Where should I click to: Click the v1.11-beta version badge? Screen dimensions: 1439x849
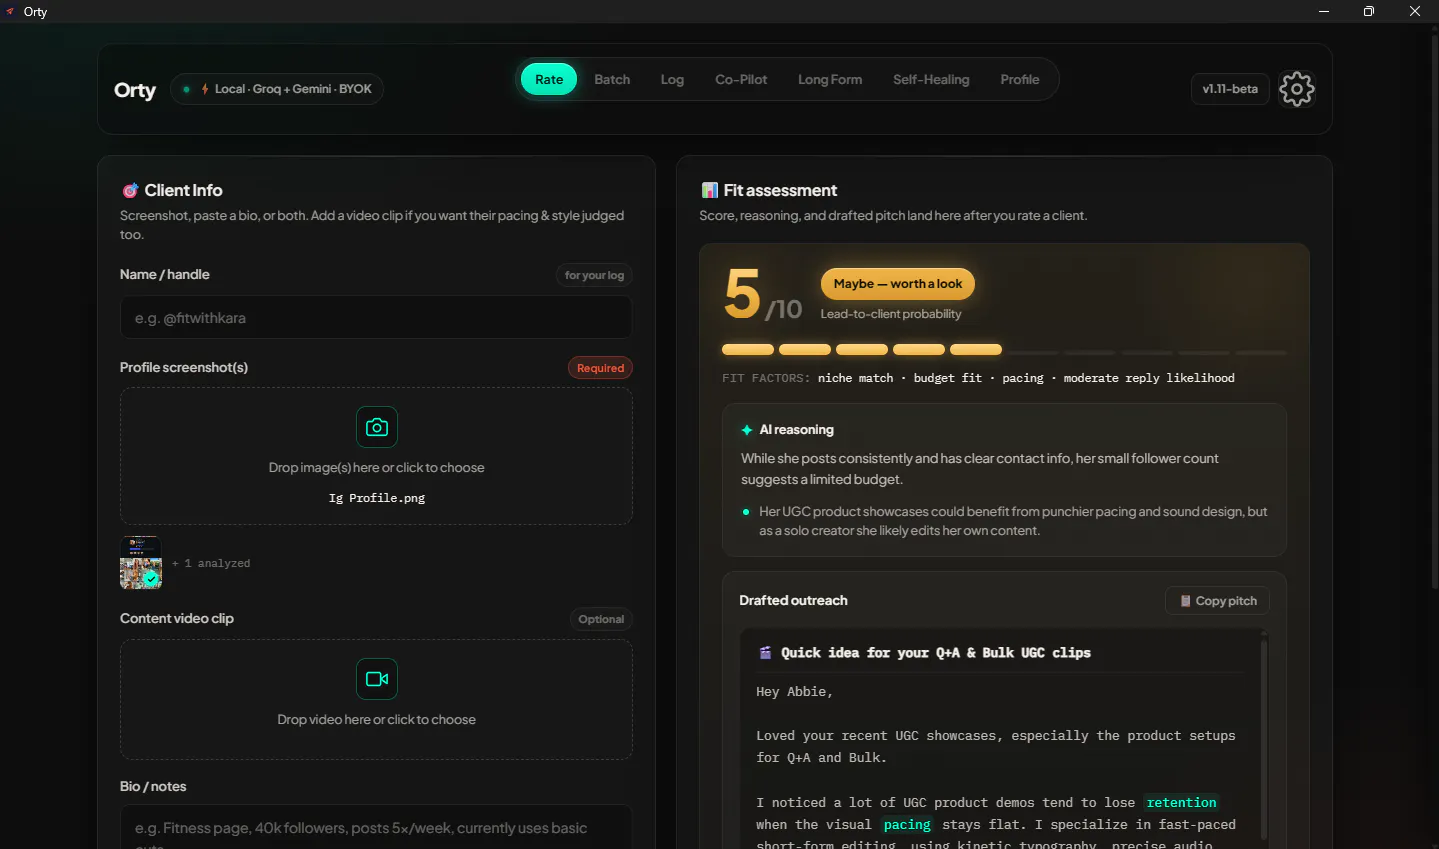coord(1230,89)
